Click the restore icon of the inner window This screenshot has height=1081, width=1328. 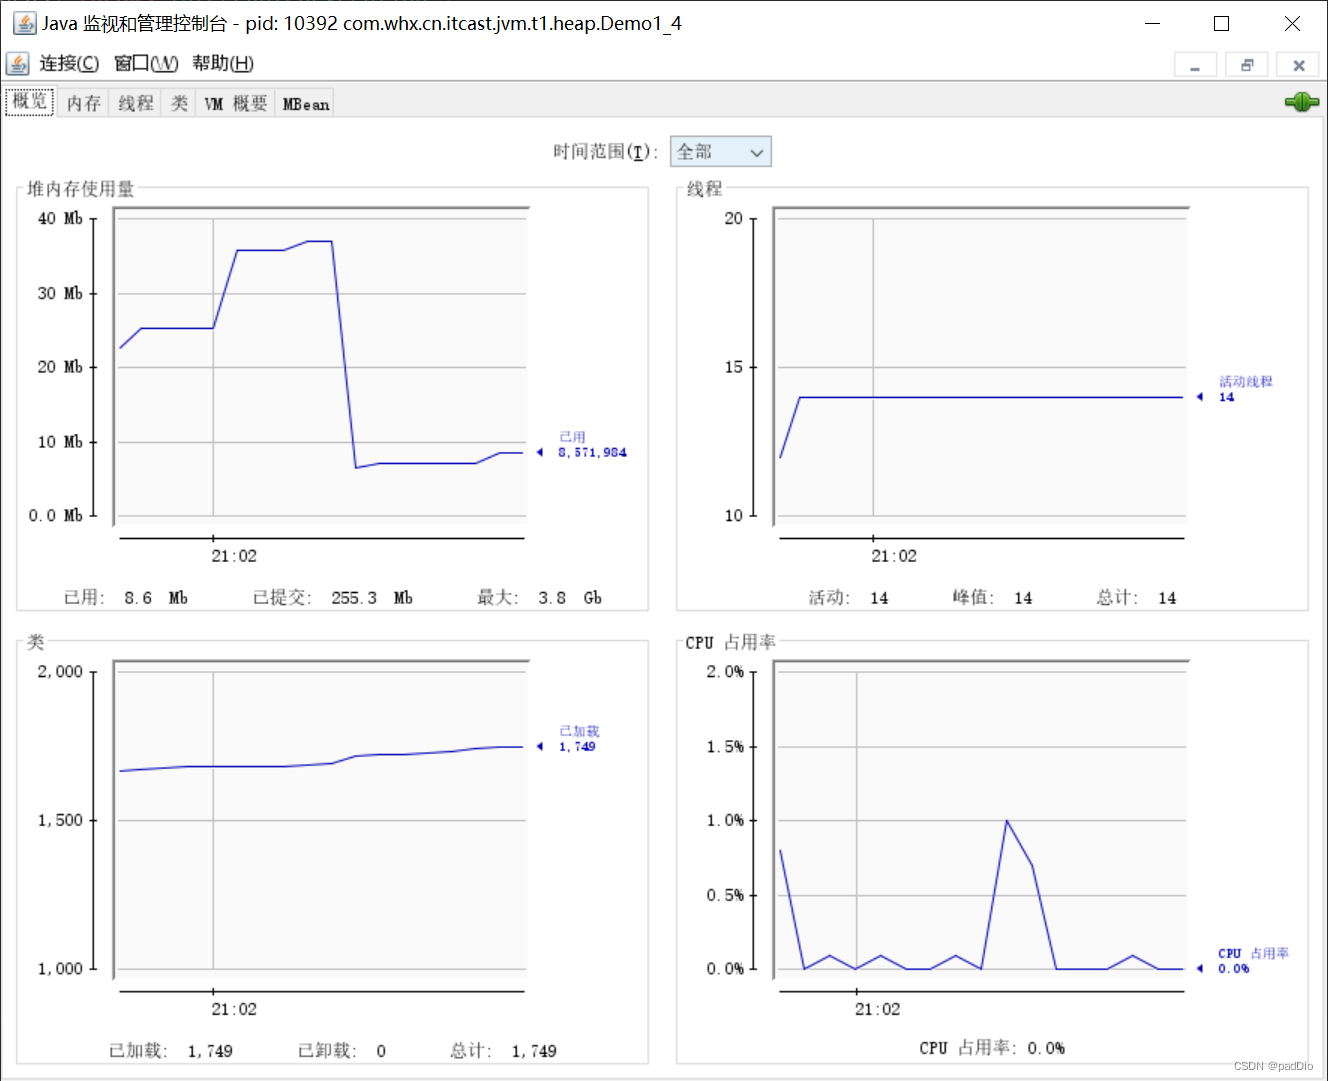pos(1246,64)
